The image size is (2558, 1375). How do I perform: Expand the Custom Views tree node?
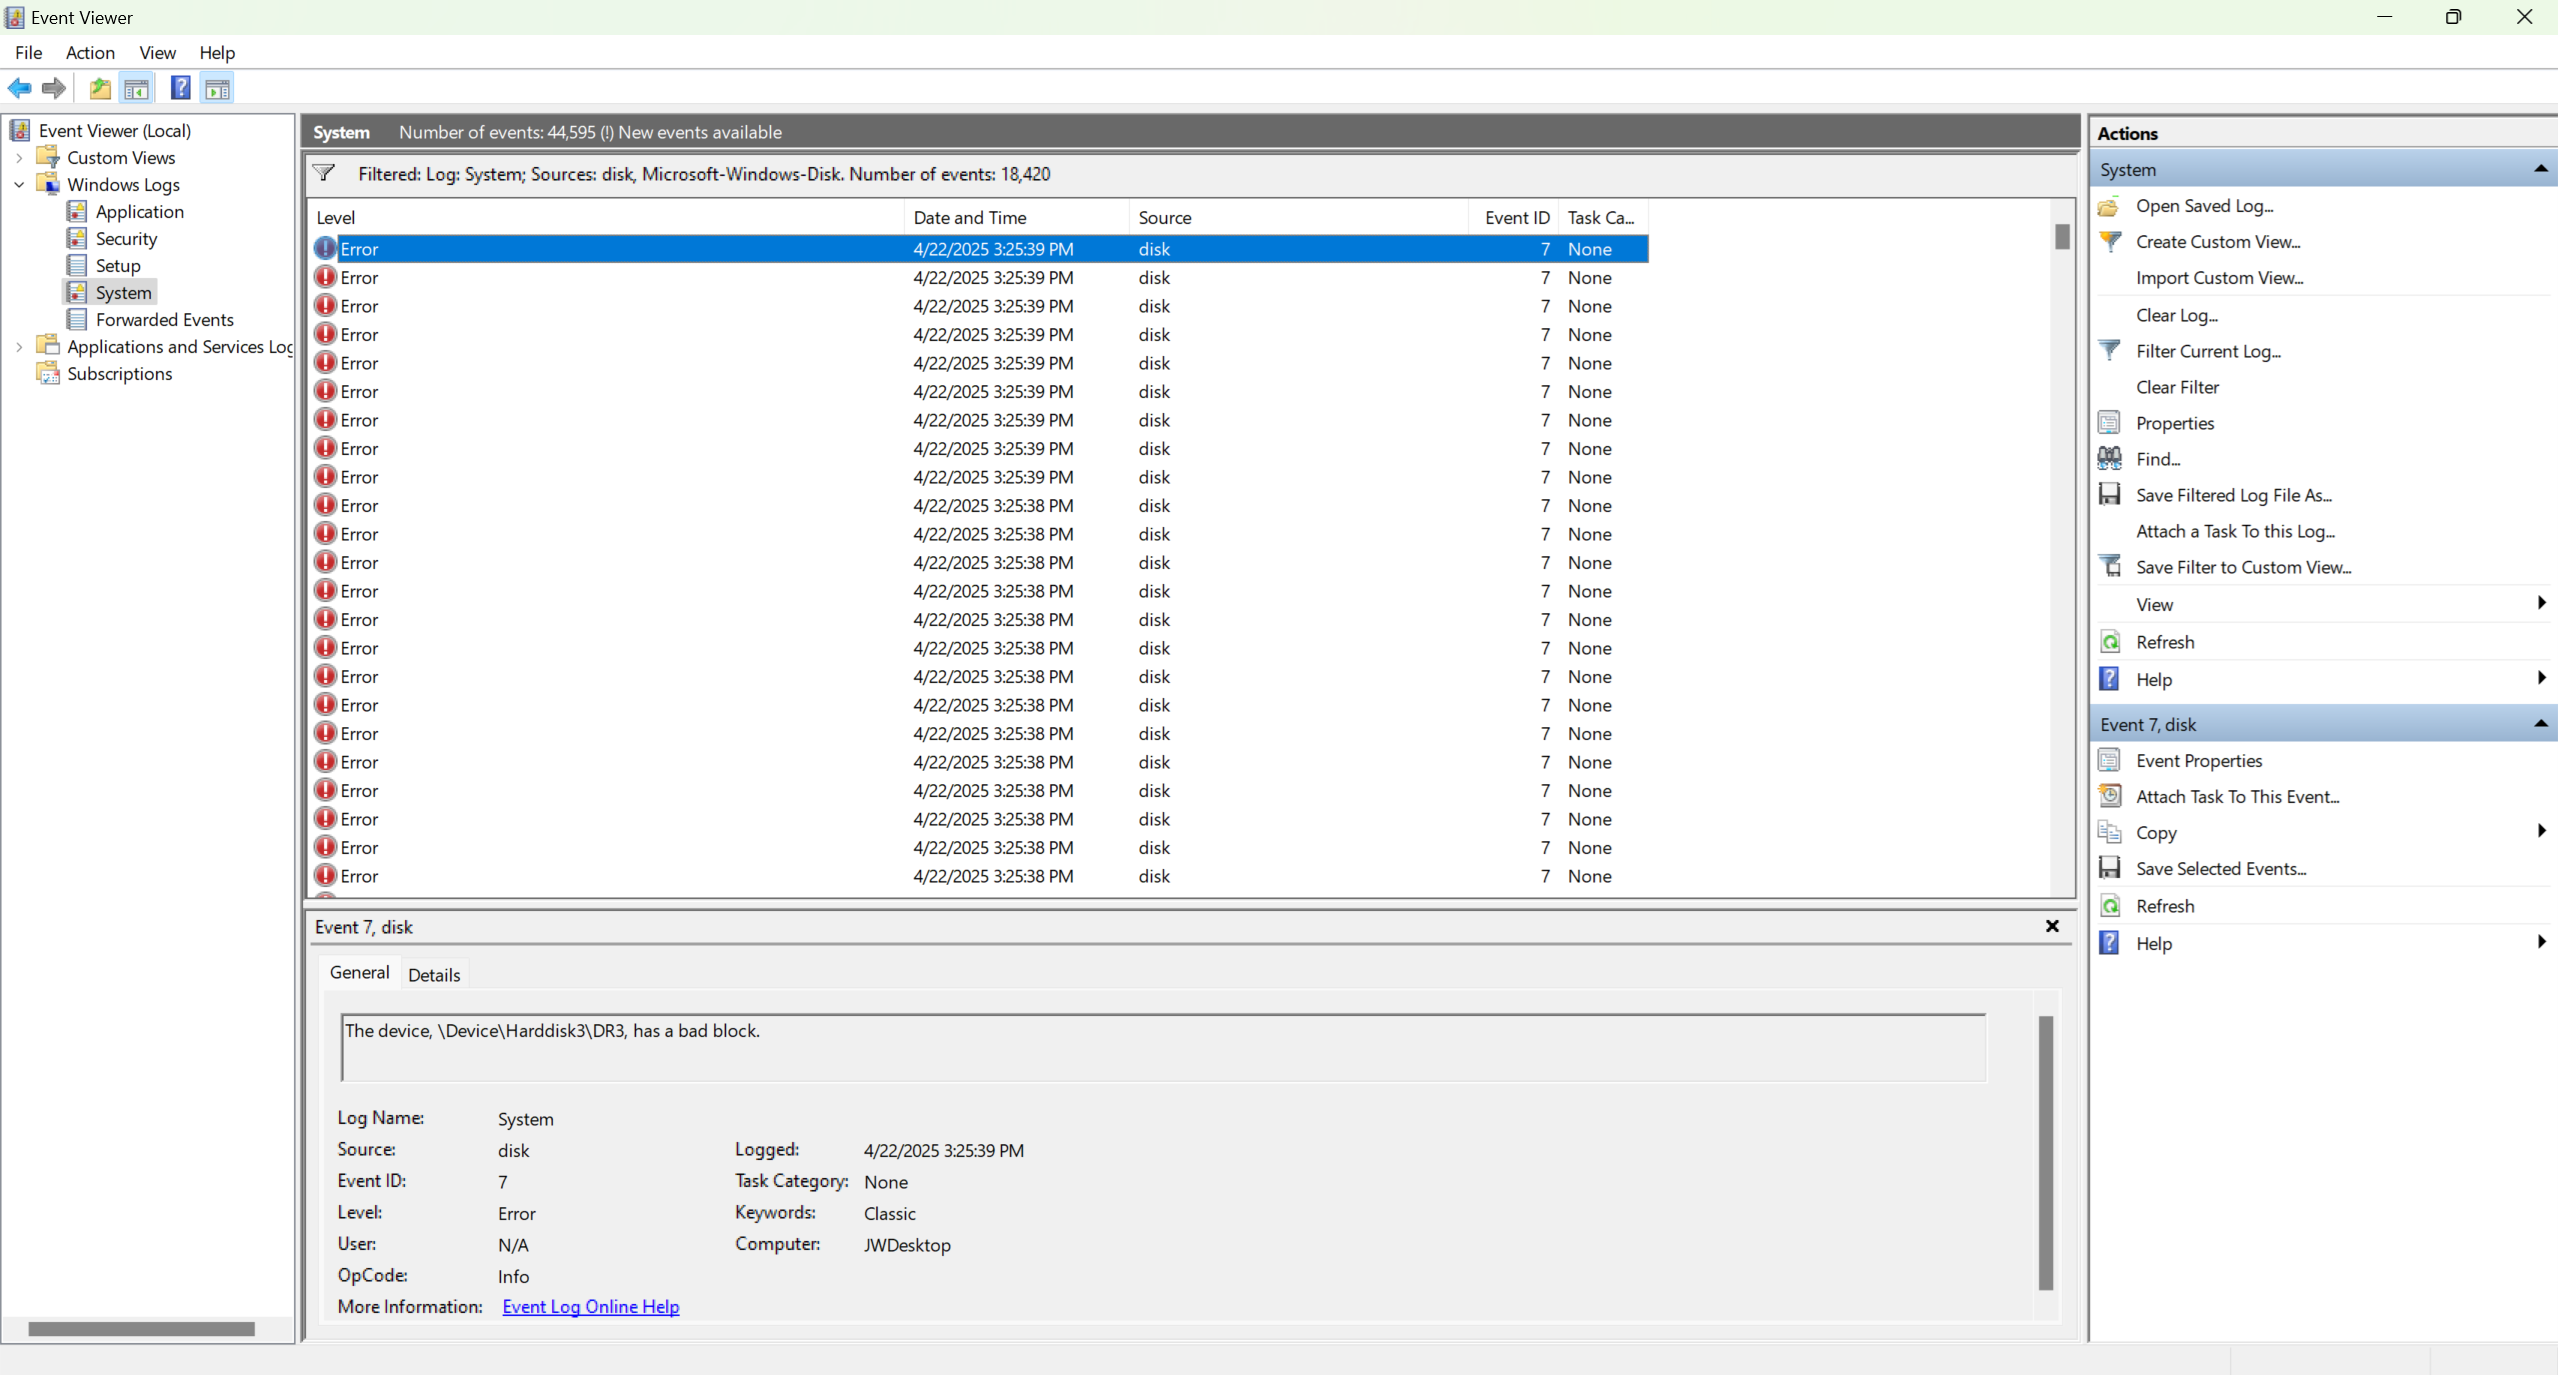pos(19,158)
